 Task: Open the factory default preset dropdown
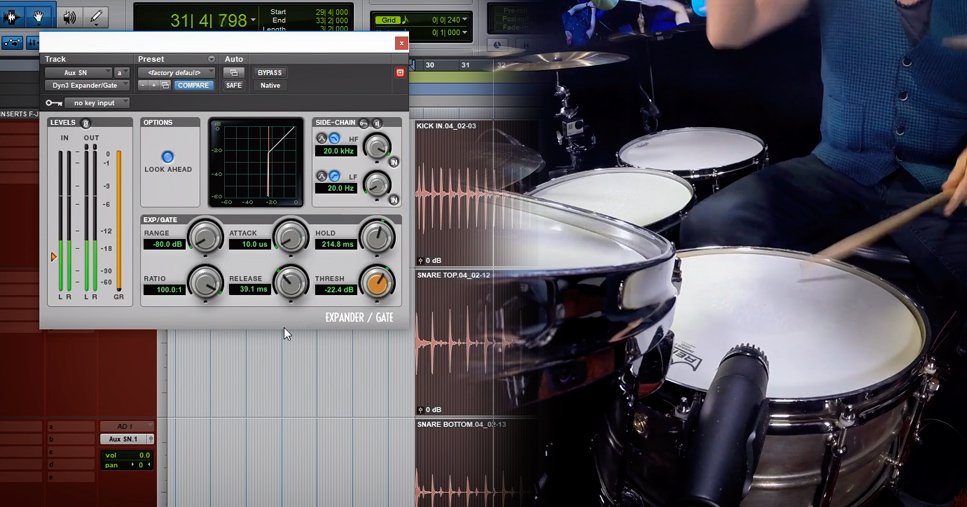(176, 72)
